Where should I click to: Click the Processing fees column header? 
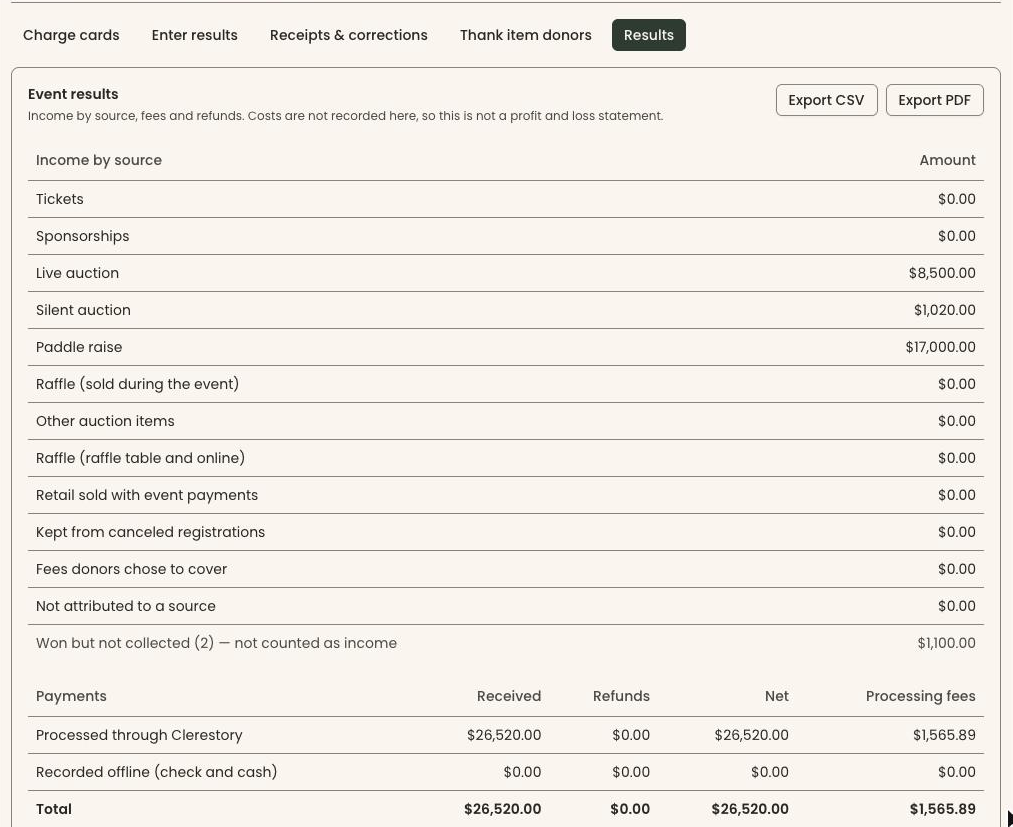click(921, 696)
